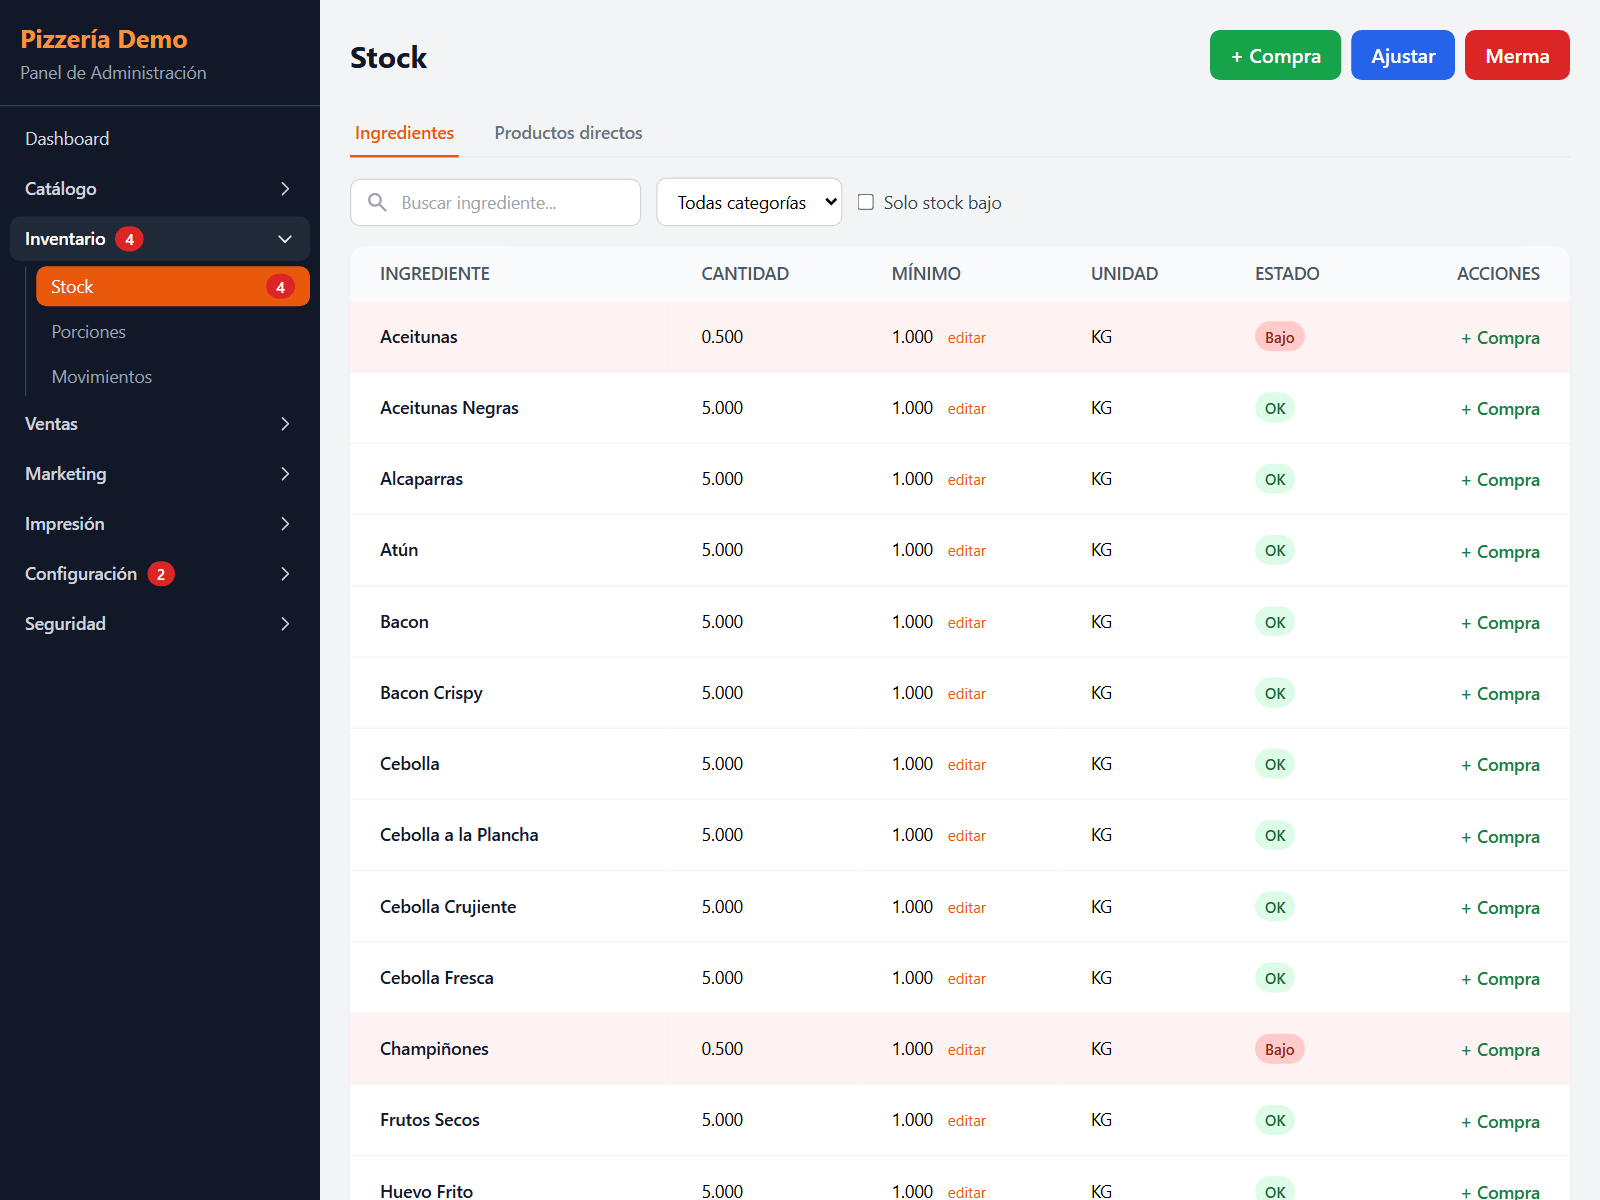Image resolution: width=1600 pixels, height=1200 pixels.
Task: Enable Solo stock bajo checkbox
Action: click(x=866, y=202)
